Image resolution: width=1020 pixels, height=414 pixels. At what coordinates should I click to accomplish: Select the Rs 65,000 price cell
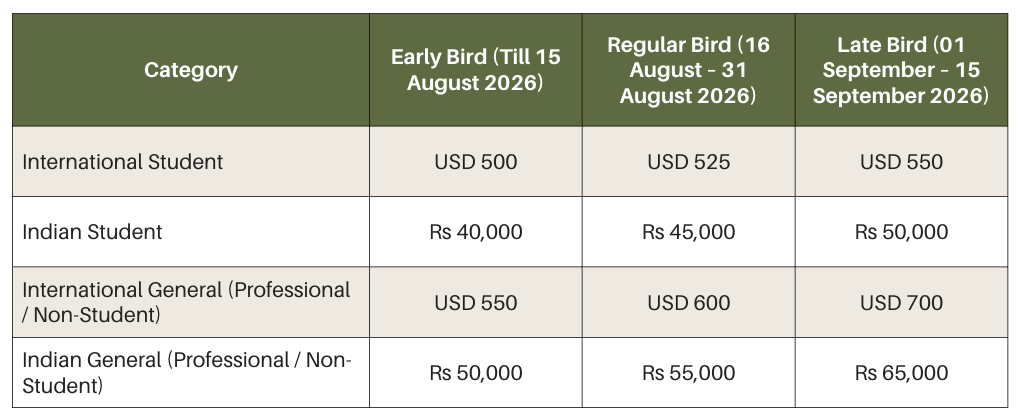pos(901,372)
